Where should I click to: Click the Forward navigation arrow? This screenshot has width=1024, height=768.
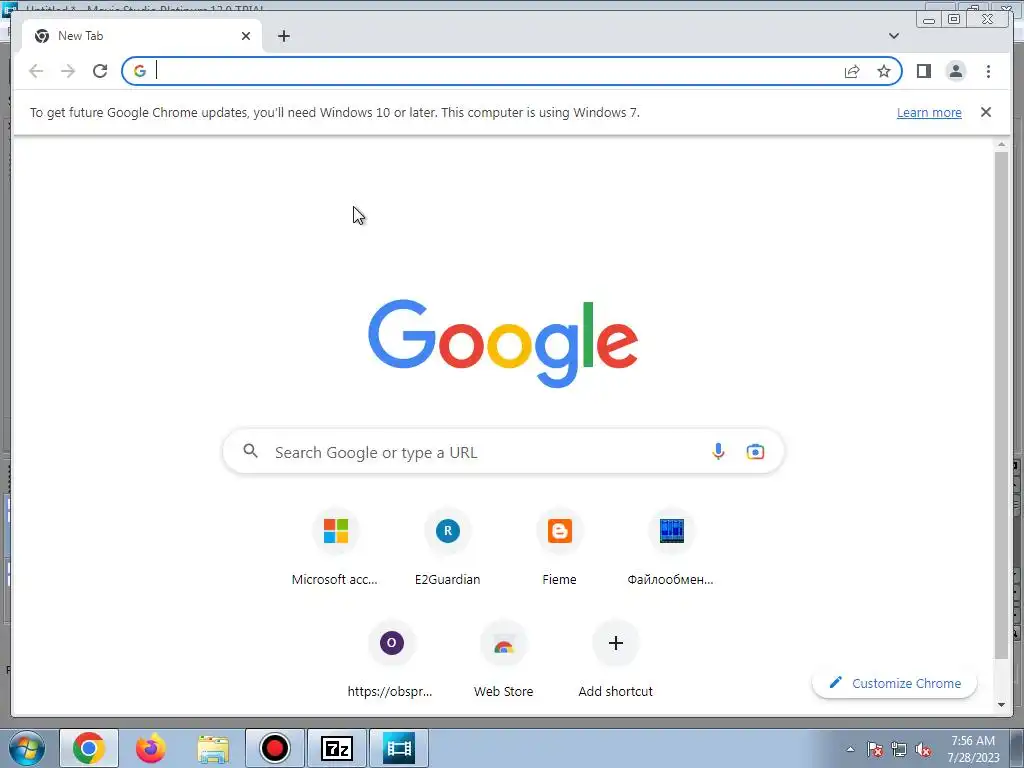(68, 71)
